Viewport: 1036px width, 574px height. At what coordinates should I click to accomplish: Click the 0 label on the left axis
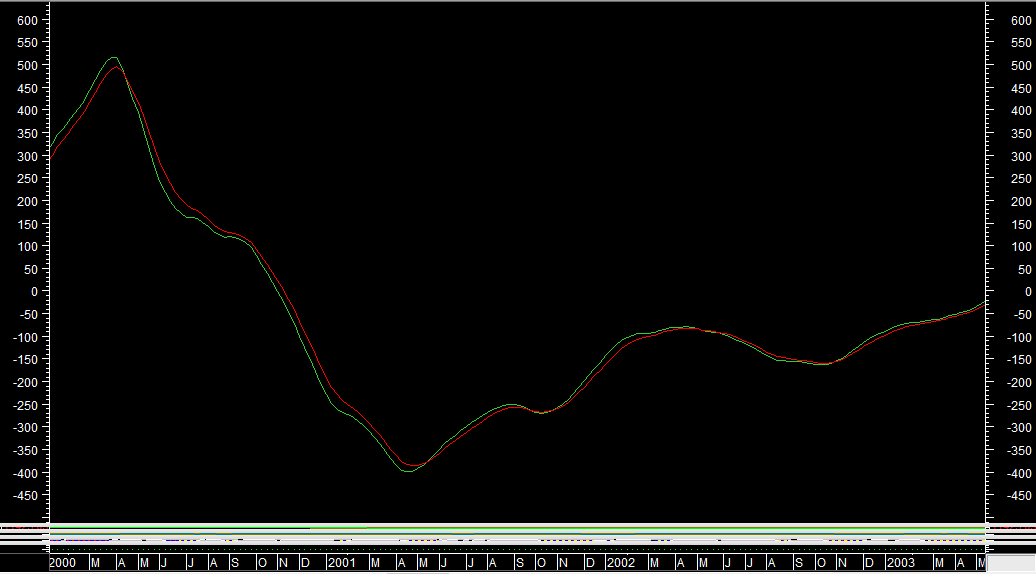(x=33, y=292)
